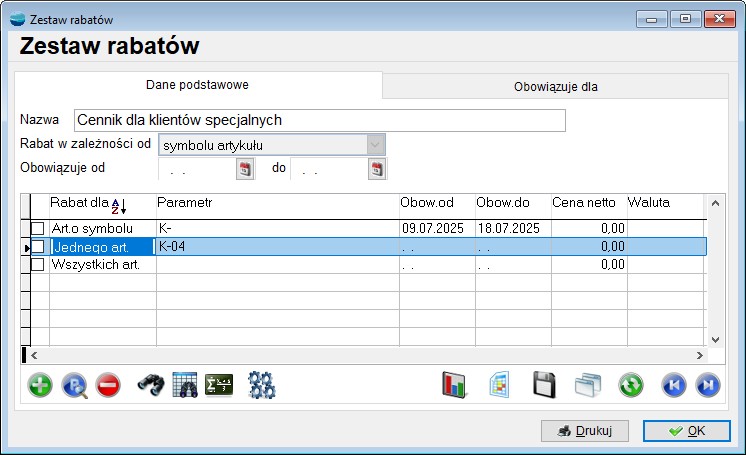Screen dimensions: 746x455
Task: Click the Drukuj button
Action: [x=585, y=431]
